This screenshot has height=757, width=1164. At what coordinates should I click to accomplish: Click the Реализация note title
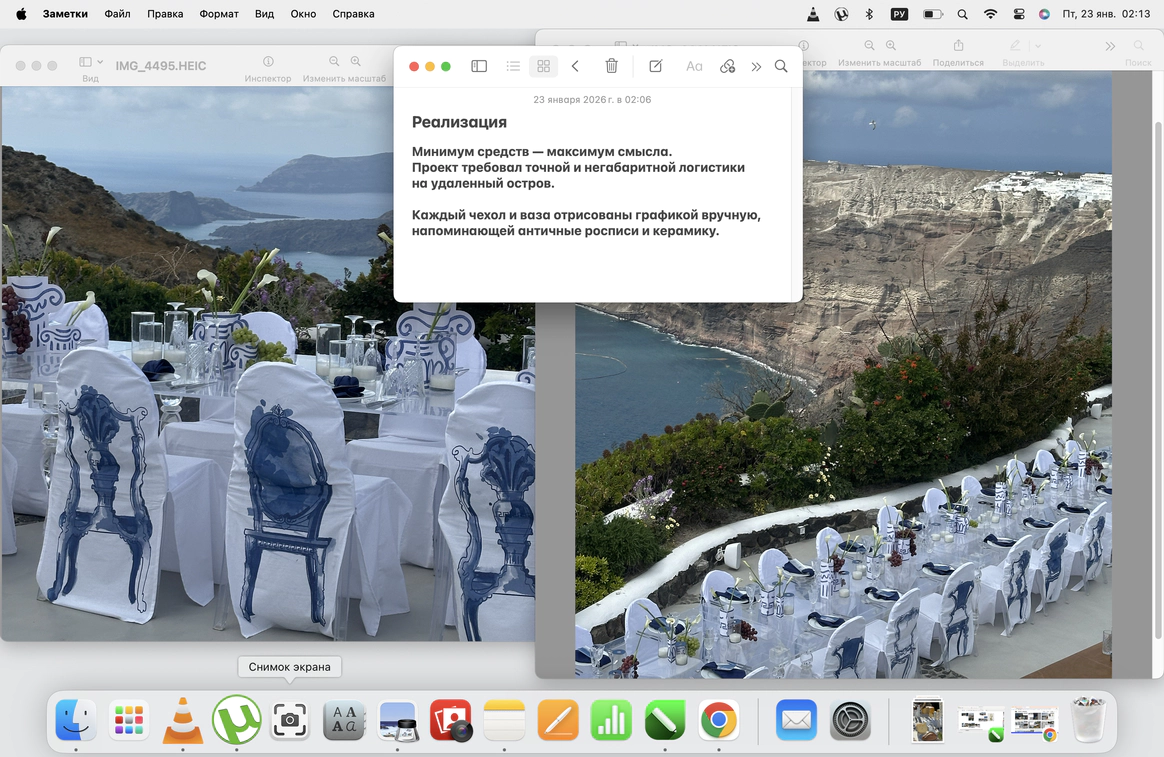click(459, 122)
